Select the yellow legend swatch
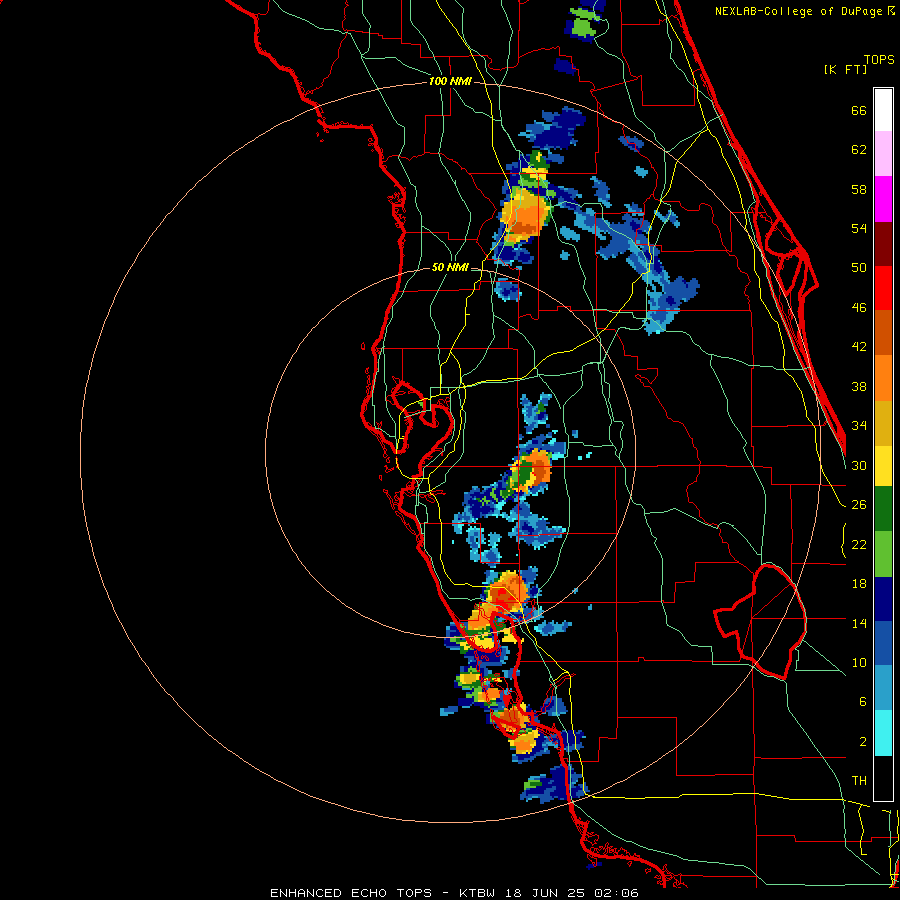 pos(883,466)
